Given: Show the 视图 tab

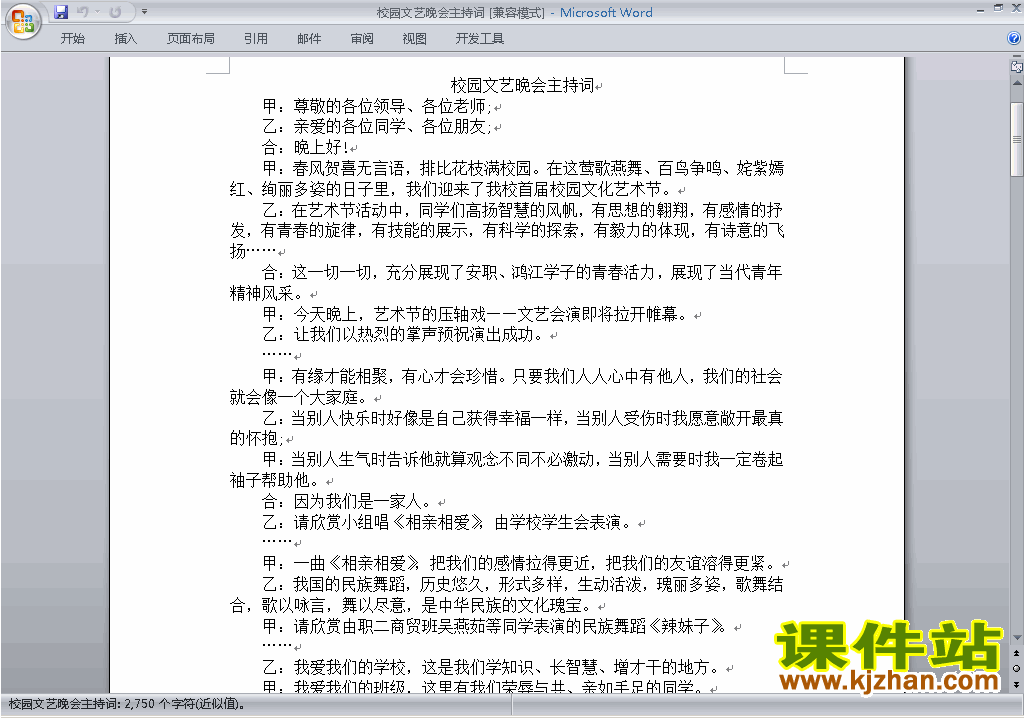Looking at the screenshot, I should tap(415, 39).
